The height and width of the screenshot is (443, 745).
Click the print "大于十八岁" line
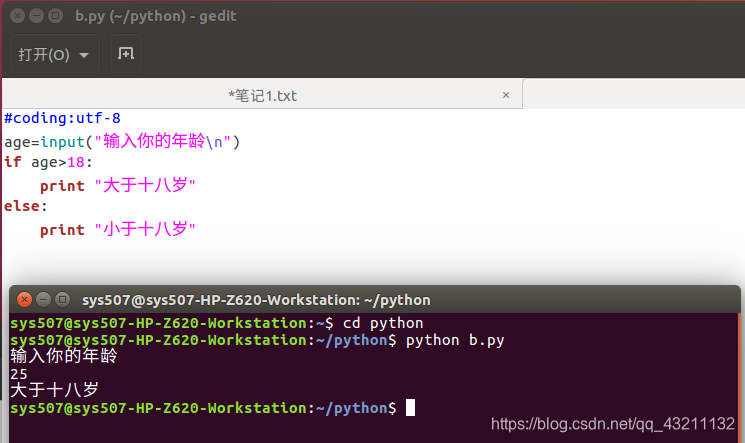pos(117,185)
